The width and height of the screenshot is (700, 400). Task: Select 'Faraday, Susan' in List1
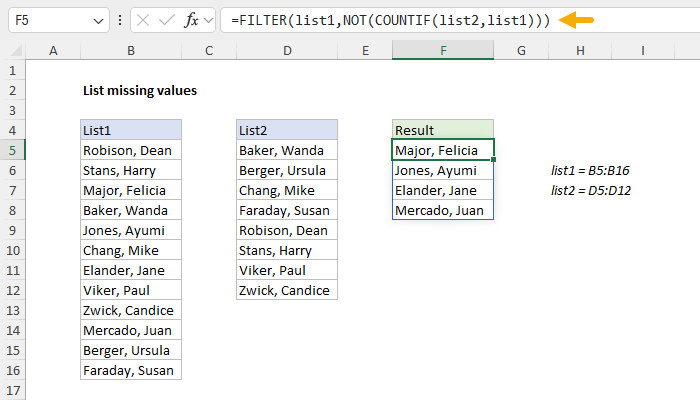pos(131,371)
